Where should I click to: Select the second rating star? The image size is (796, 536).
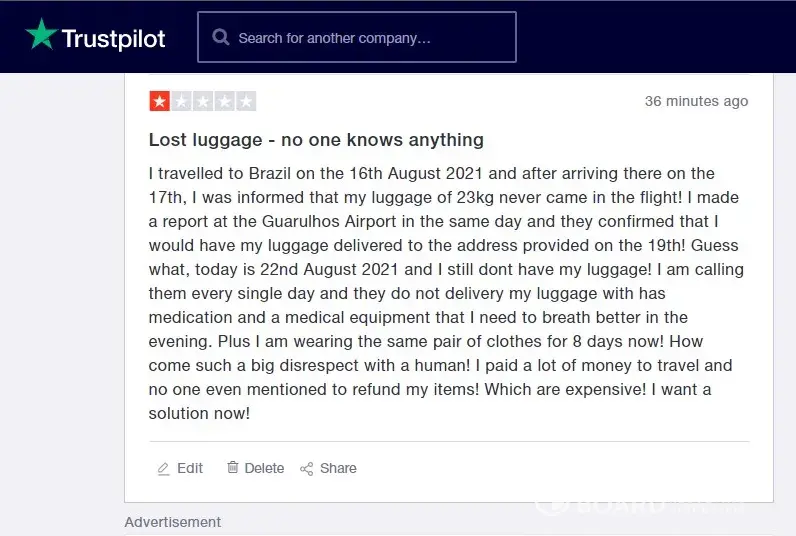[181, 101]
